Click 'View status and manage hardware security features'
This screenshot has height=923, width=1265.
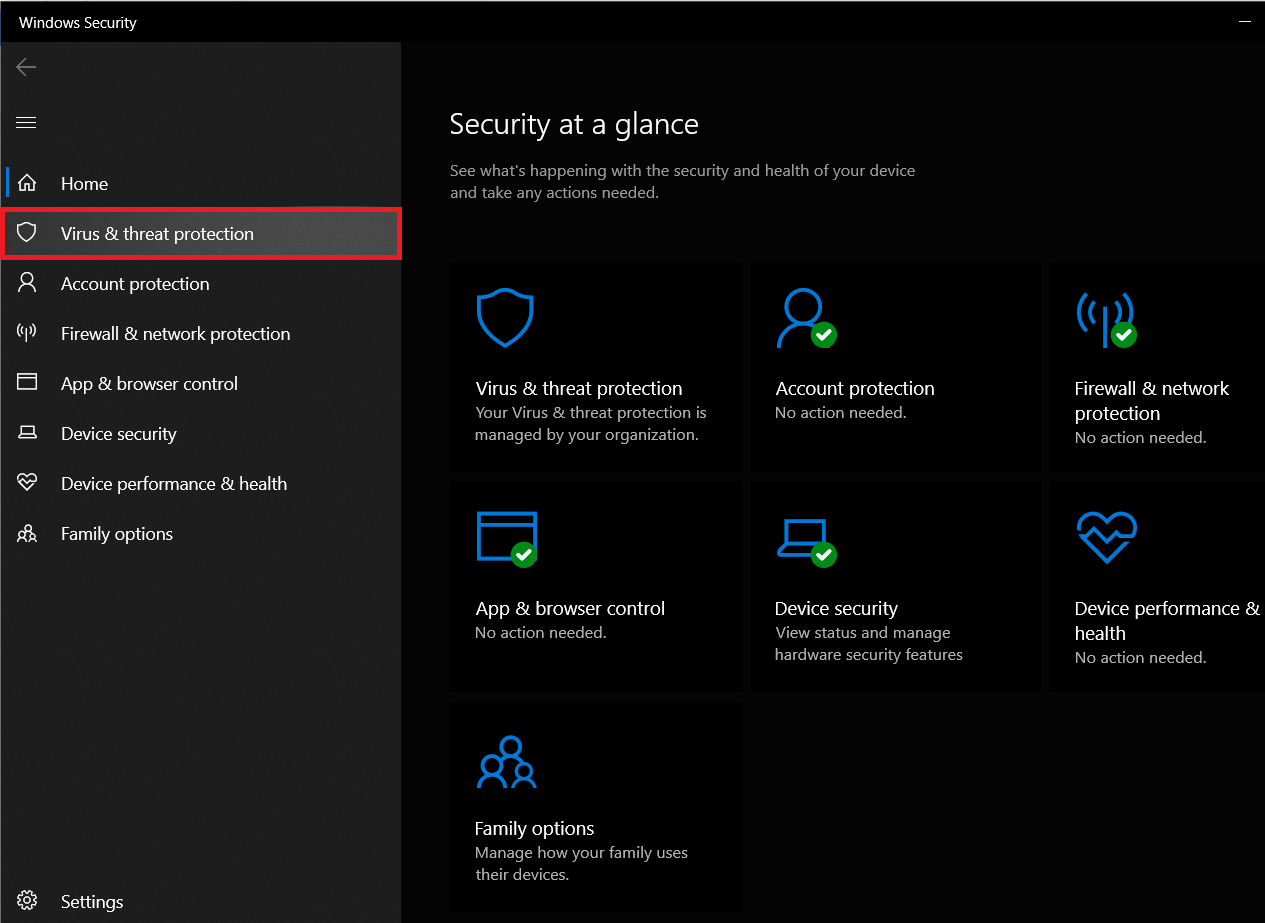point(869,644)
